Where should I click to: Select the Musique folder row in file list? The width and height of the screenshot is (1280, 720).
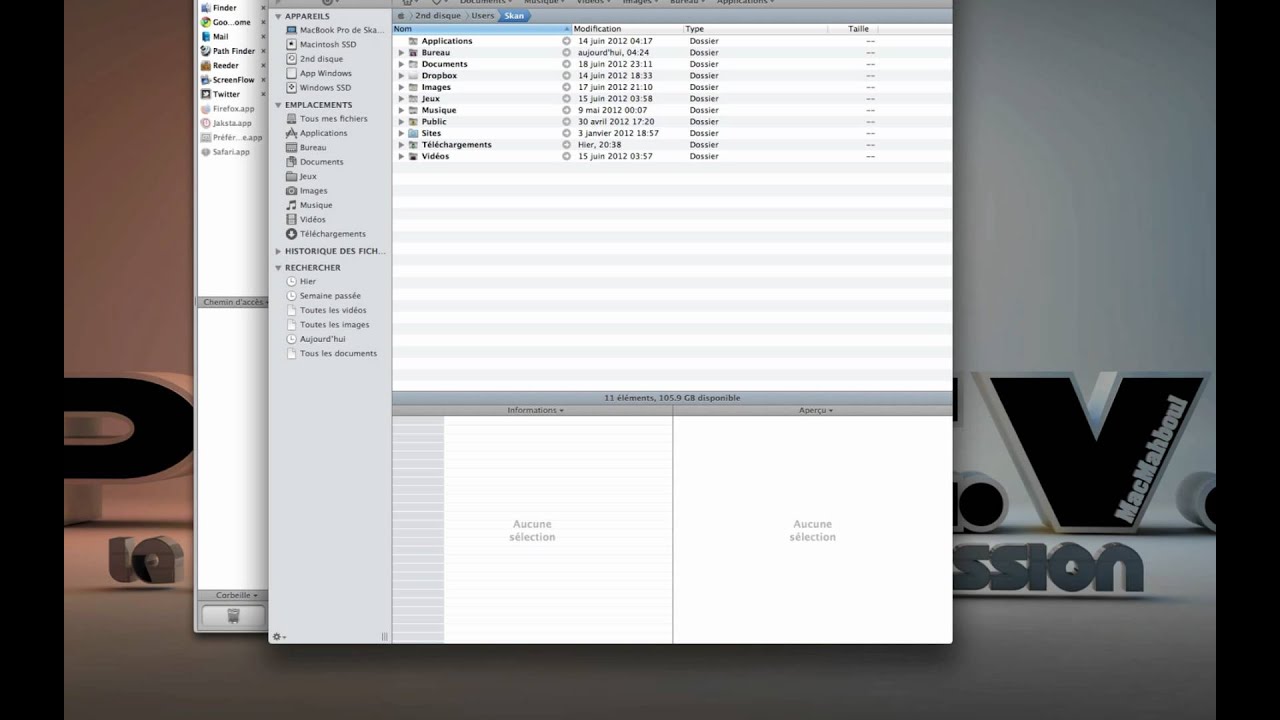[x=672, y=110]
